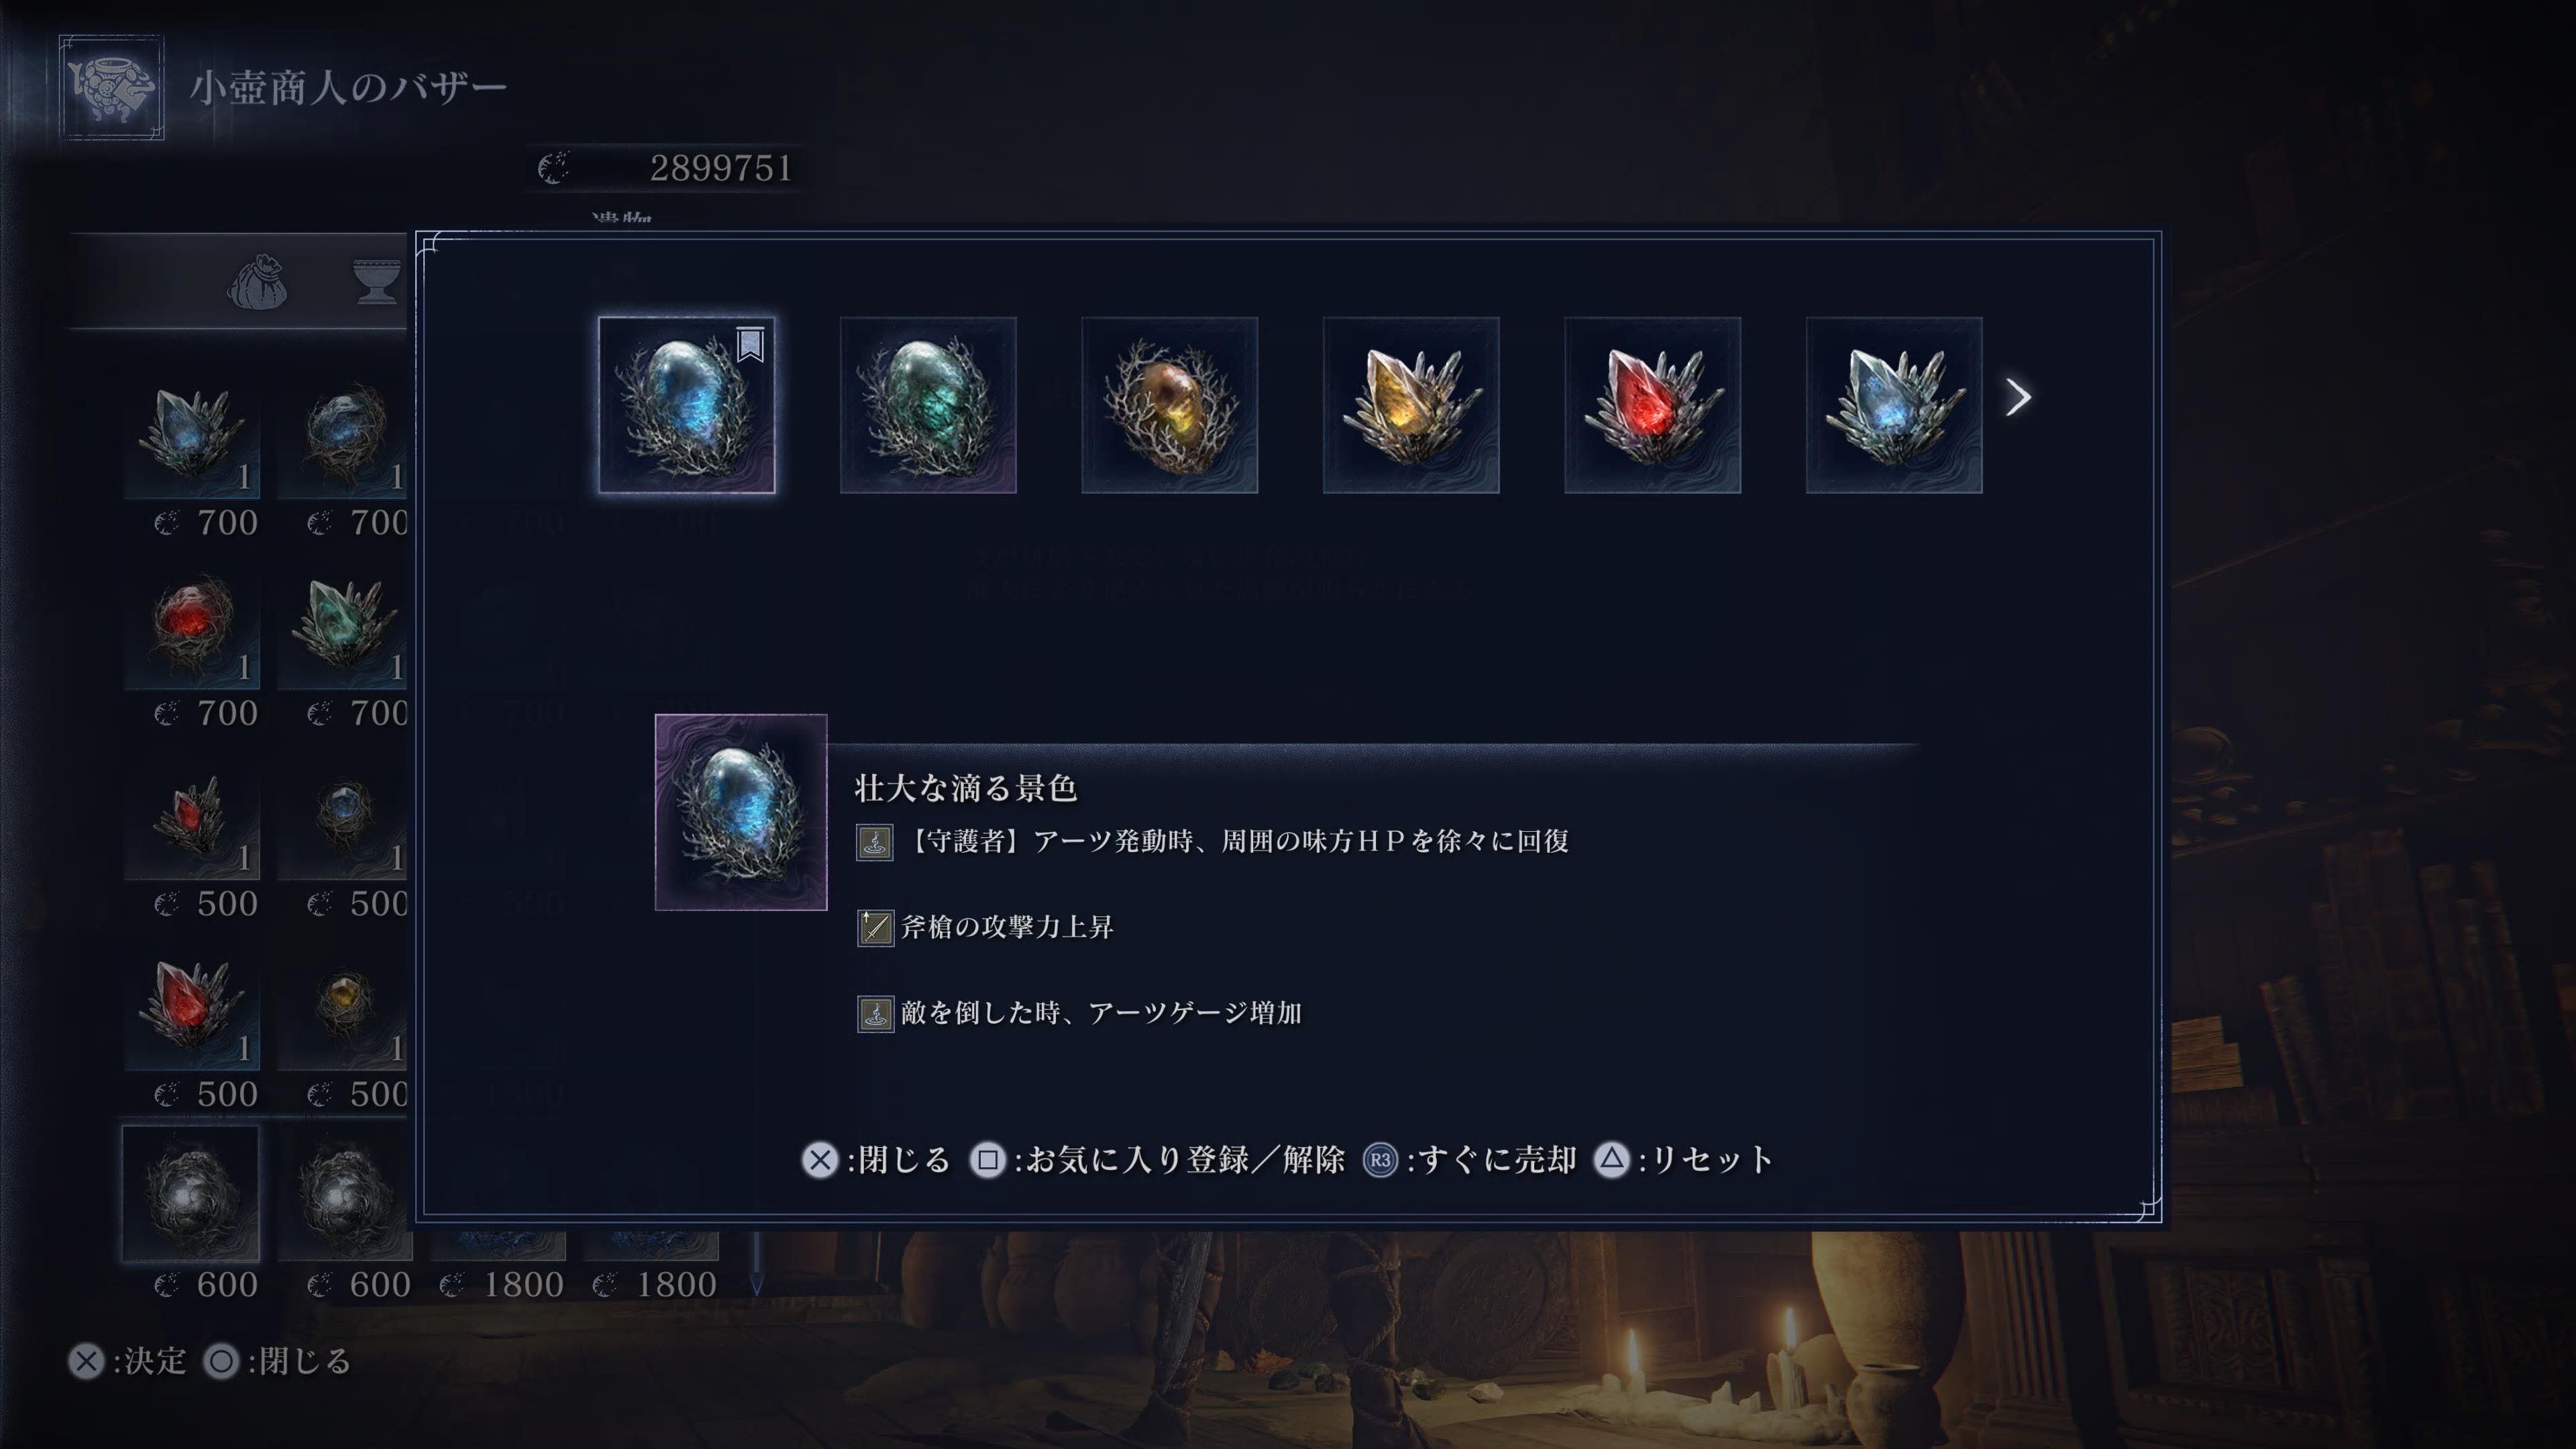Click the Guardian art effect icon
The height and width of the screenshot is (1449, 2576).
[875, 843]
